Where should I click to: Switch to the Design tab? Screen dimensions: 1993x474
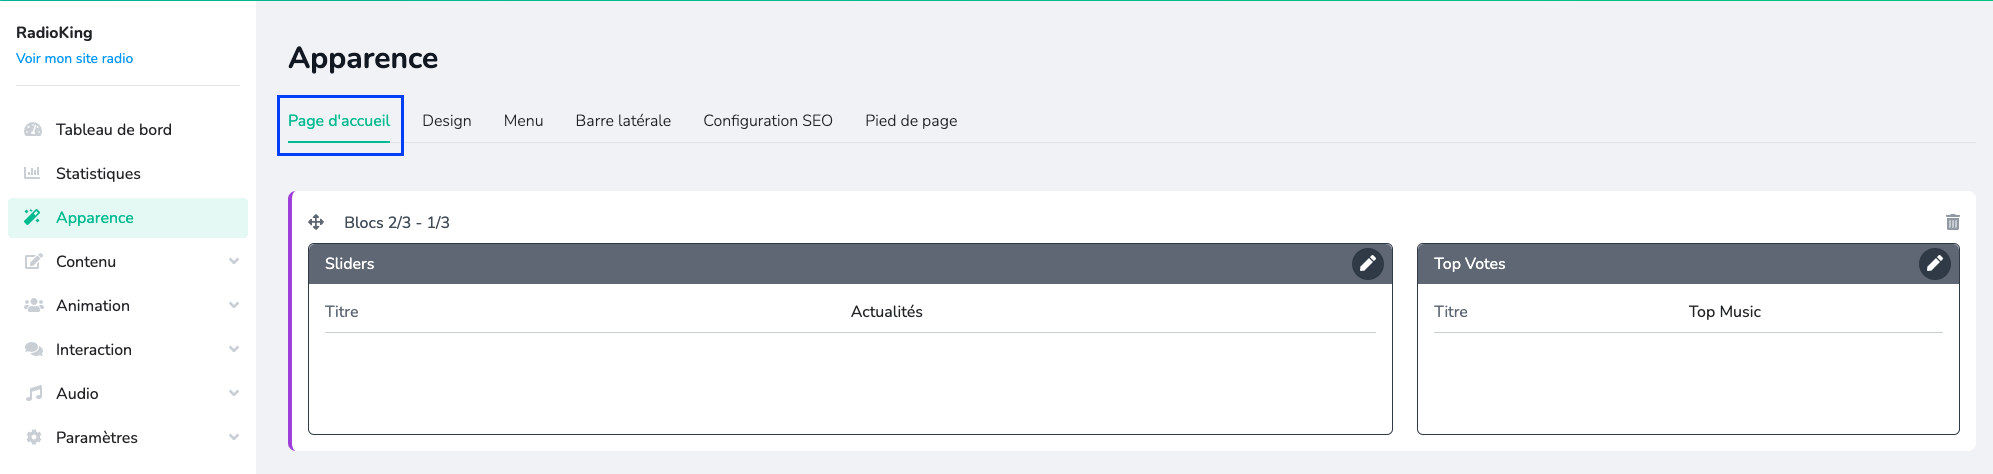click(446, 121)
